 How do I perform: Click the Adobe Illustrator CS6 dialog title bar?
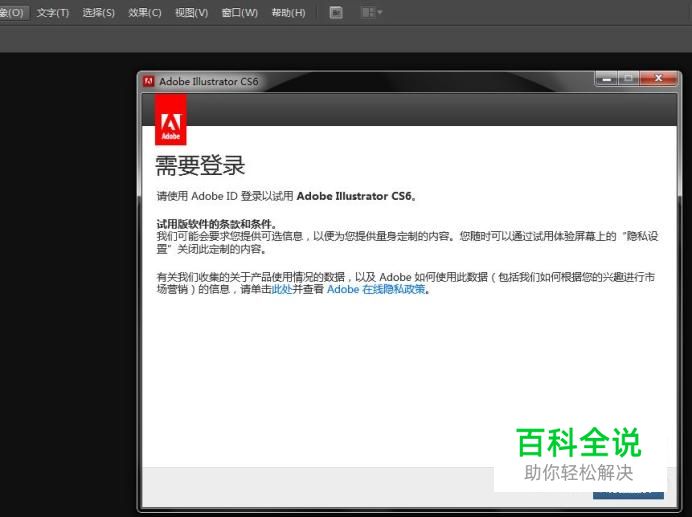click(400, 82)
